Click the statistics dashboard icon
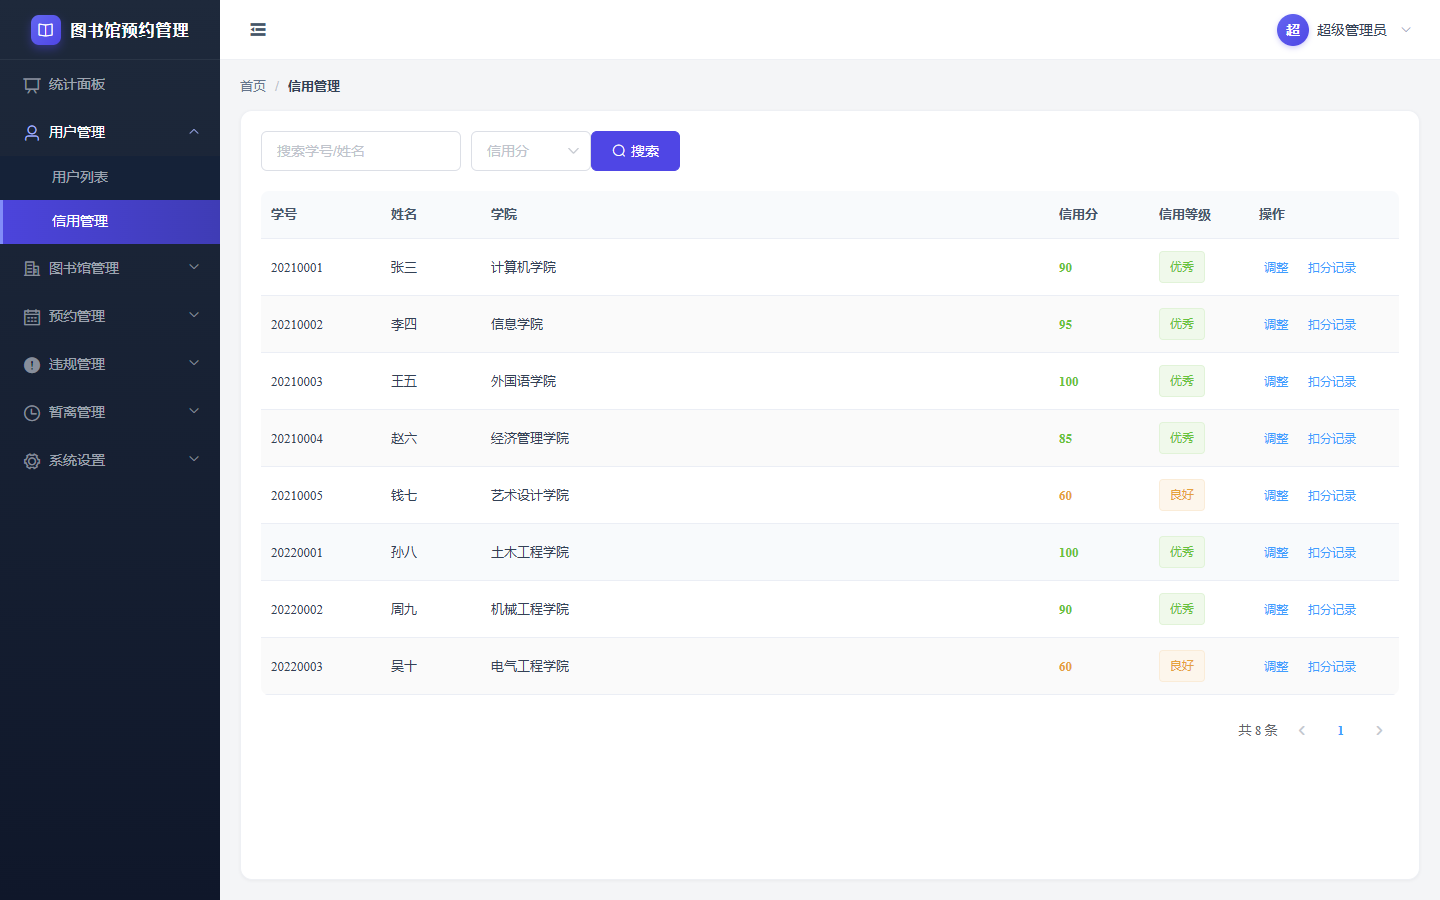This screenshot has height=900, width=1440. [x=32, y=85]
